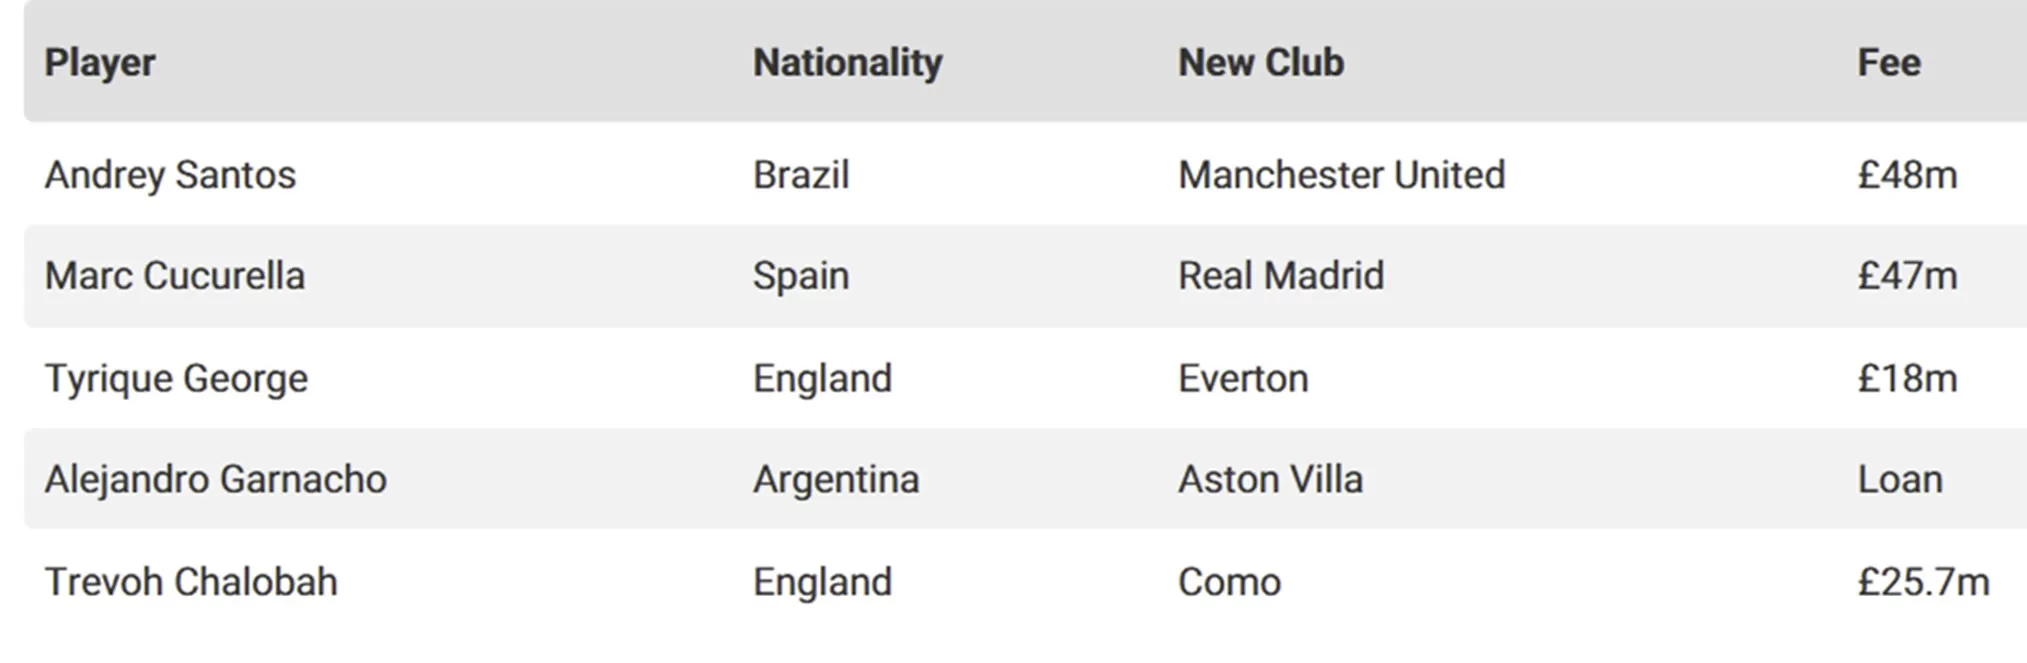The width and height of the screenshot is (2027, 663).
Task: Click the Manchester United club cell
Action: tap(1341, 175)
